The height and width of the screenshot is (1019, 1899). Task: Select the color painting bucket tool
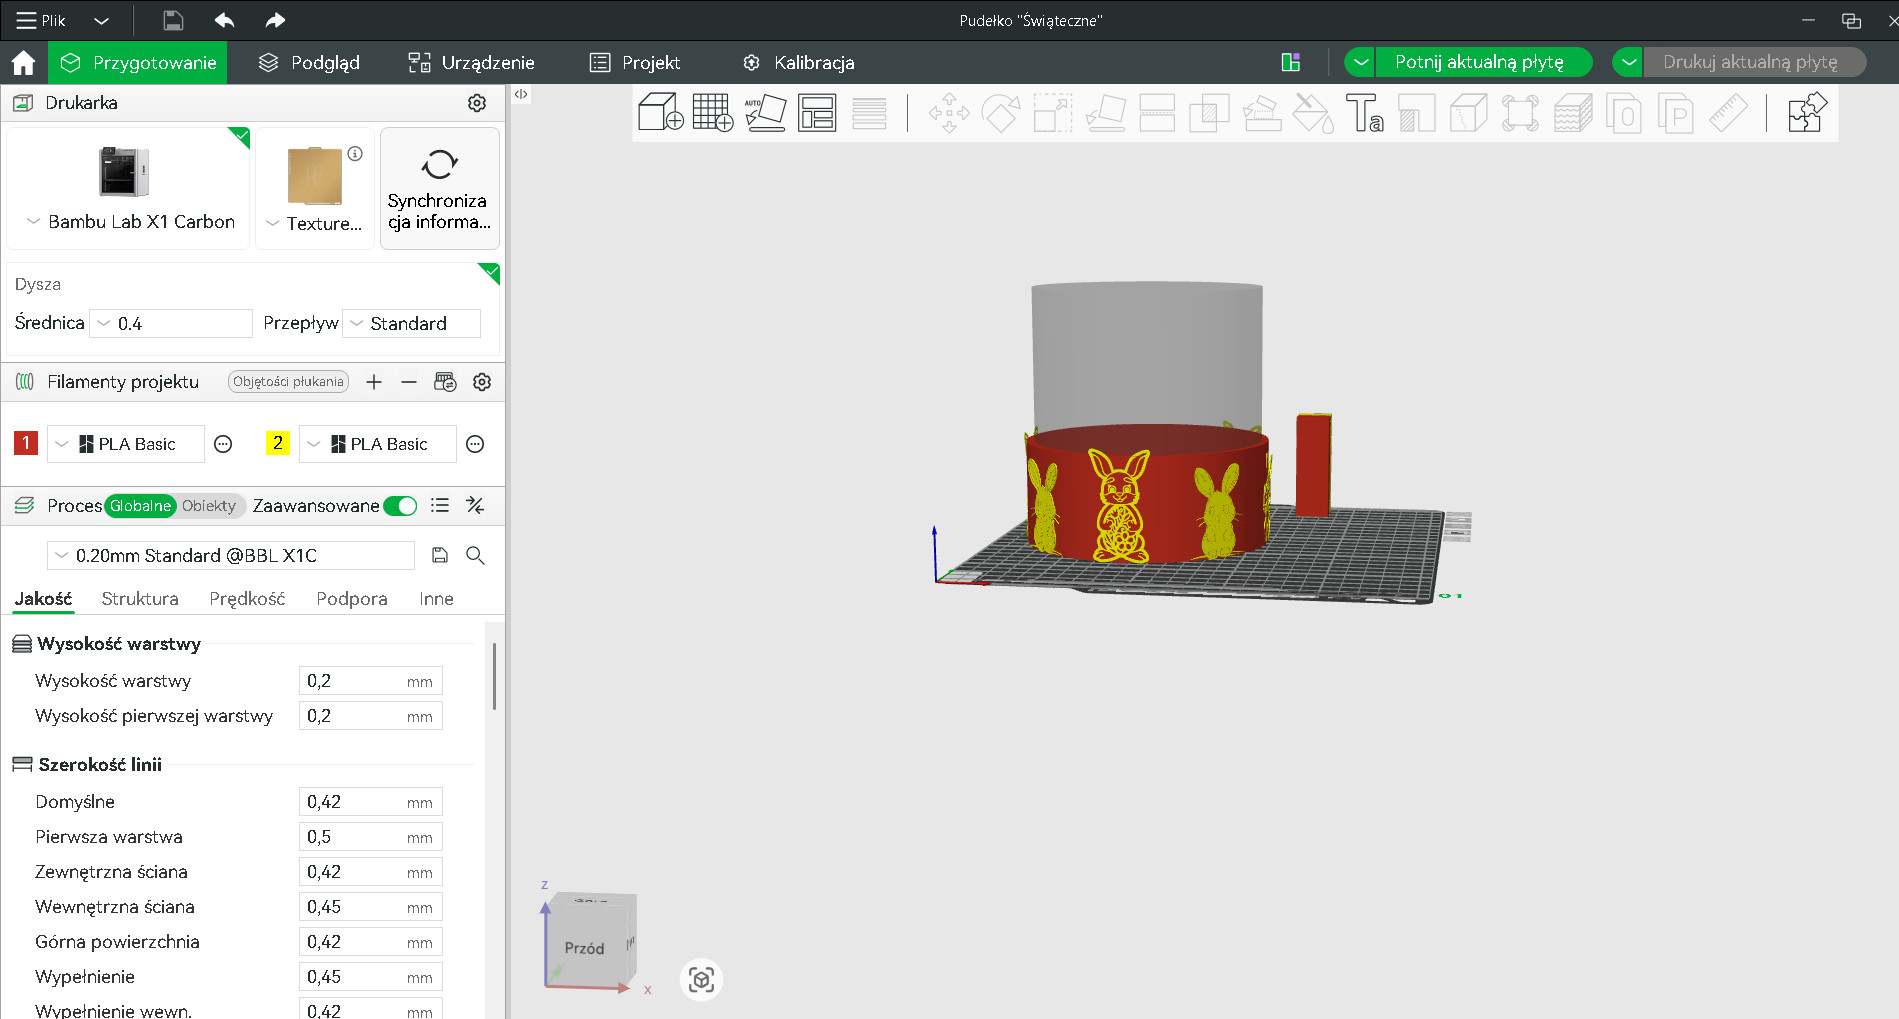pyautogui.click(x=1313, y=113)
